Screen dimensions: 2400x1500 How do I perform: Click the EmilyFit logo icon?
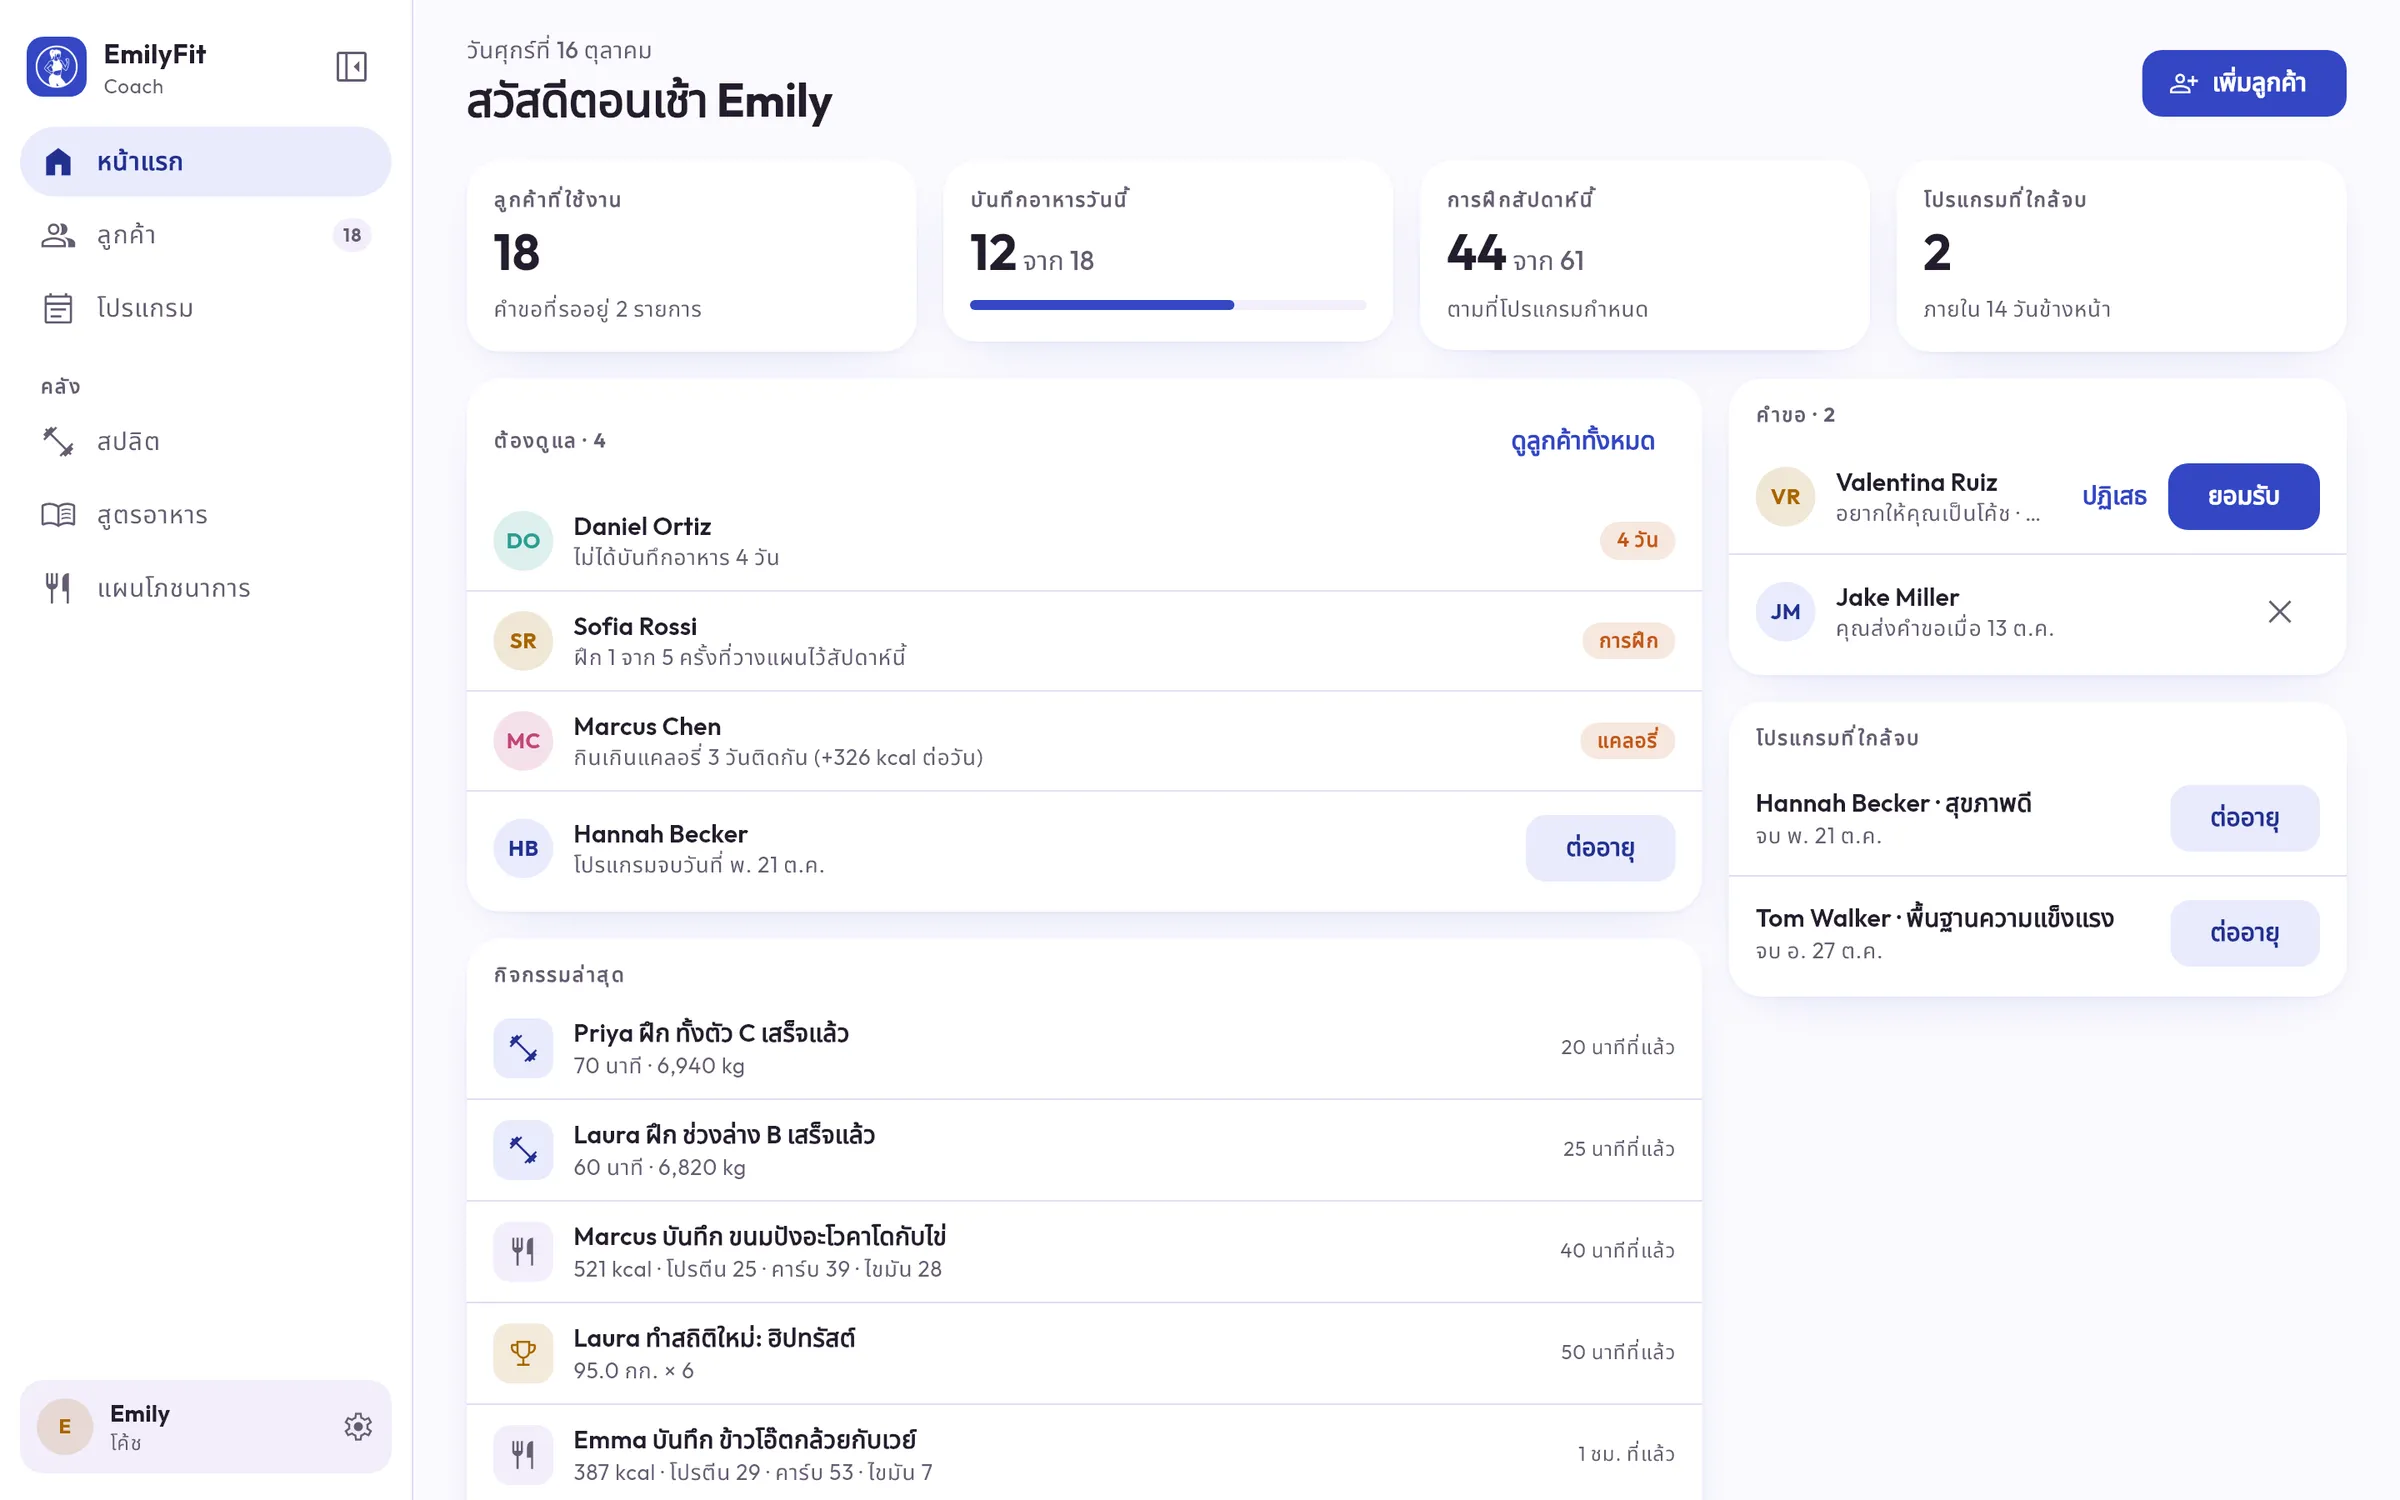click(57, 67)
